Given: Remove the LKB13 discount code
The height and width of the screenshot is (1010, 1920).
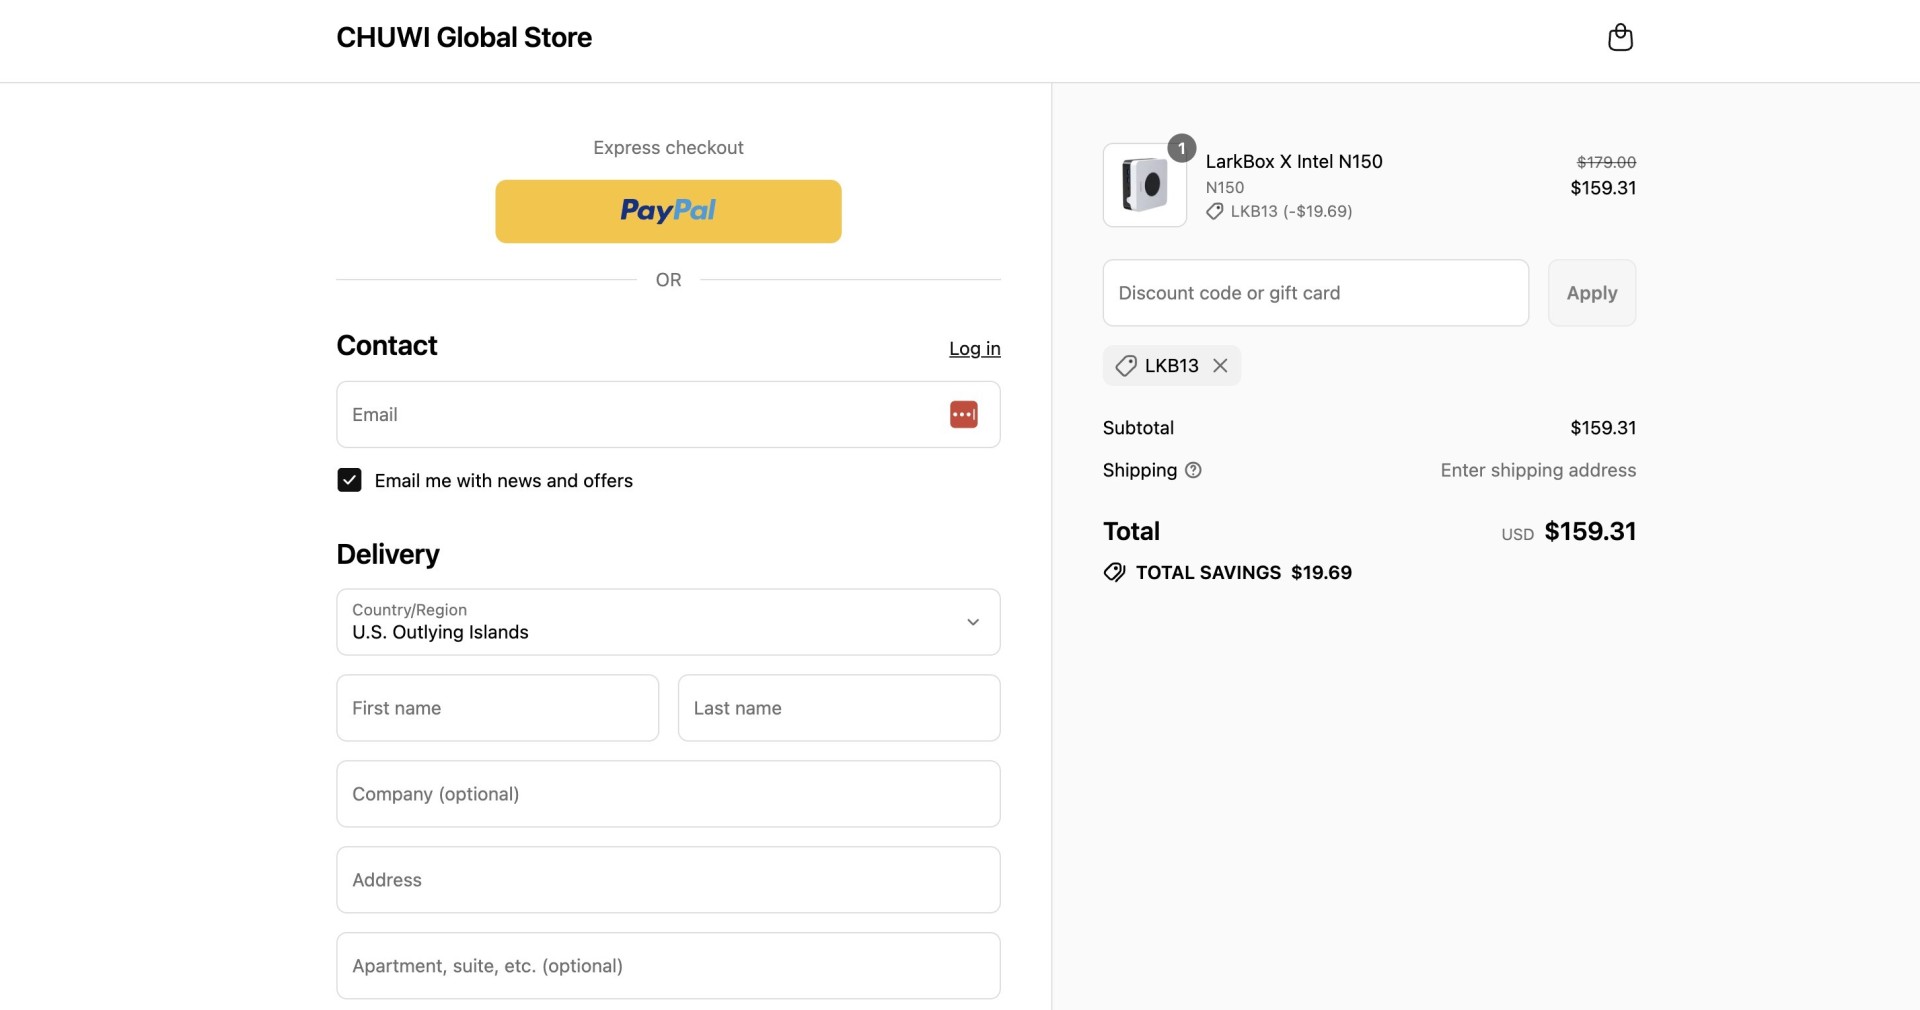Looking at the screenshot, I should click(x=1220, y=366).
